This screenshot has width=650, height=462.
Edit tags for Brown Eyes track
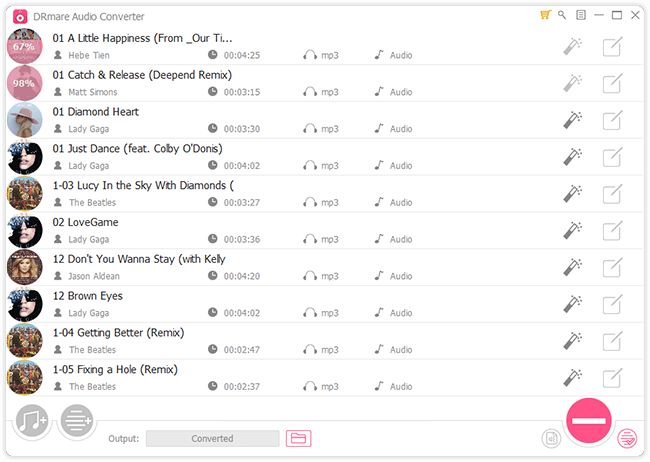tap(612, 304)
